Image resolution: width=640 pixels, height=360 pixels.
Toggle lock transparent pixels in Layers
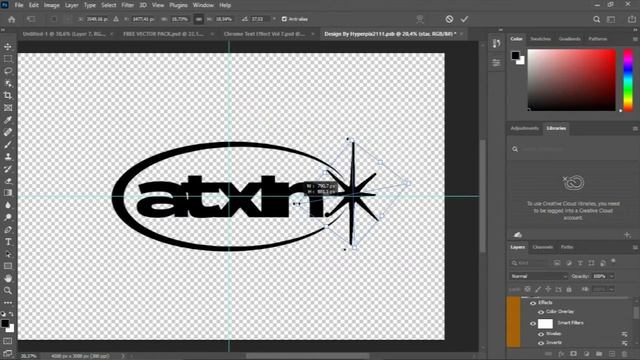pyautogui.click(x=528, y=289)
